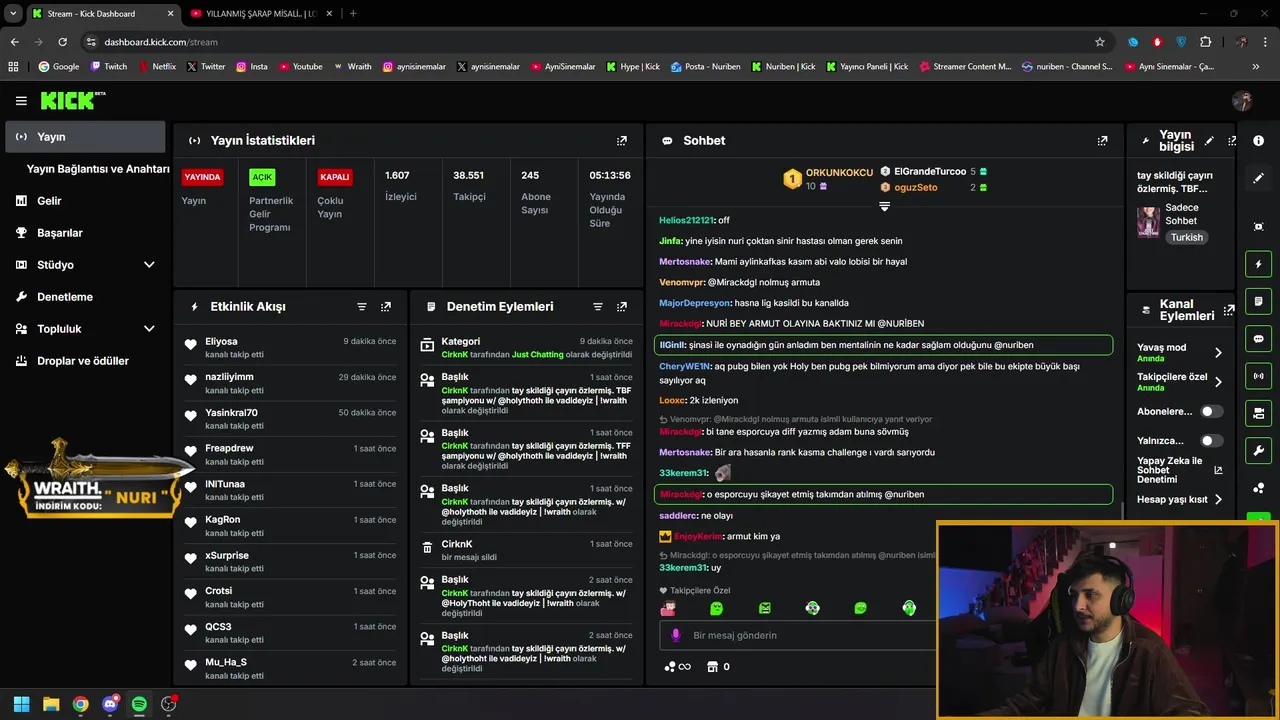Open the browser extensions puzzle icon

coord(1205,42)
